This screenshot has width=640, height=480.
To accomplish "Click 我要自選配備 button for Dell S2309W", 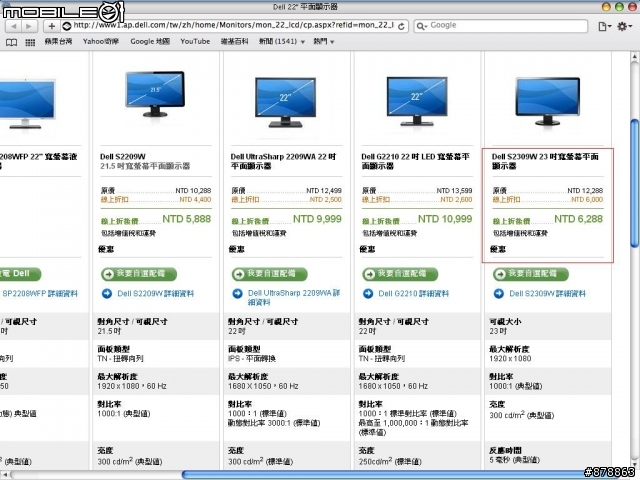I will tap(531, 274).
